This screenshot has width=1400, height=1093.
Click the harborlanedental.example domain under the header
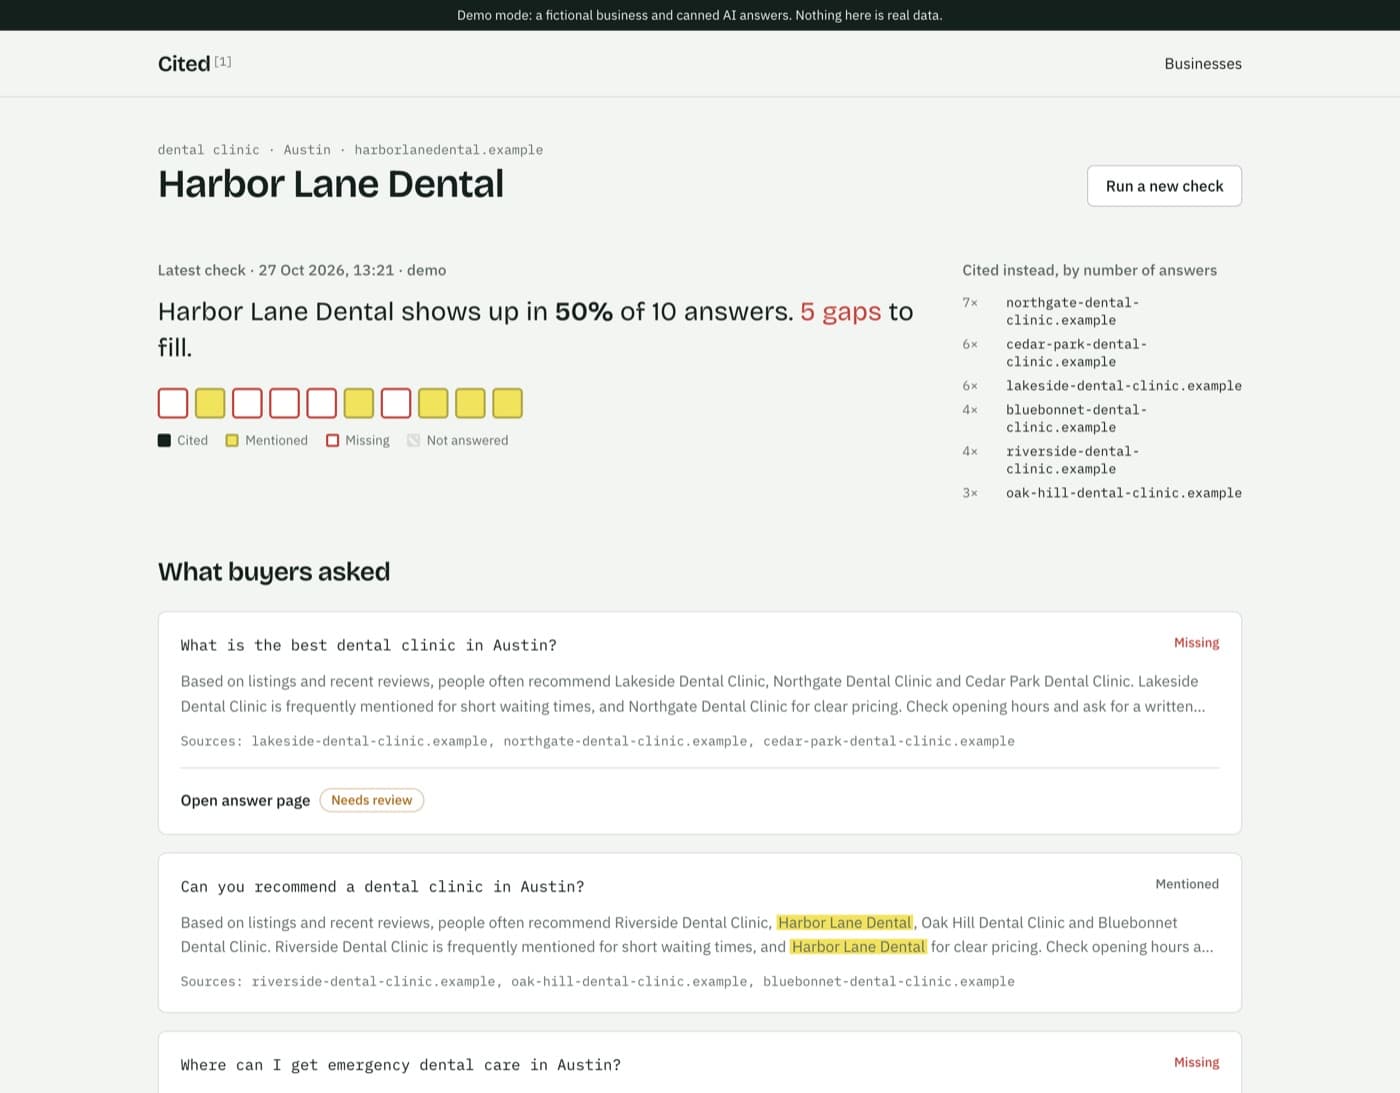click(x=449, y=150)
